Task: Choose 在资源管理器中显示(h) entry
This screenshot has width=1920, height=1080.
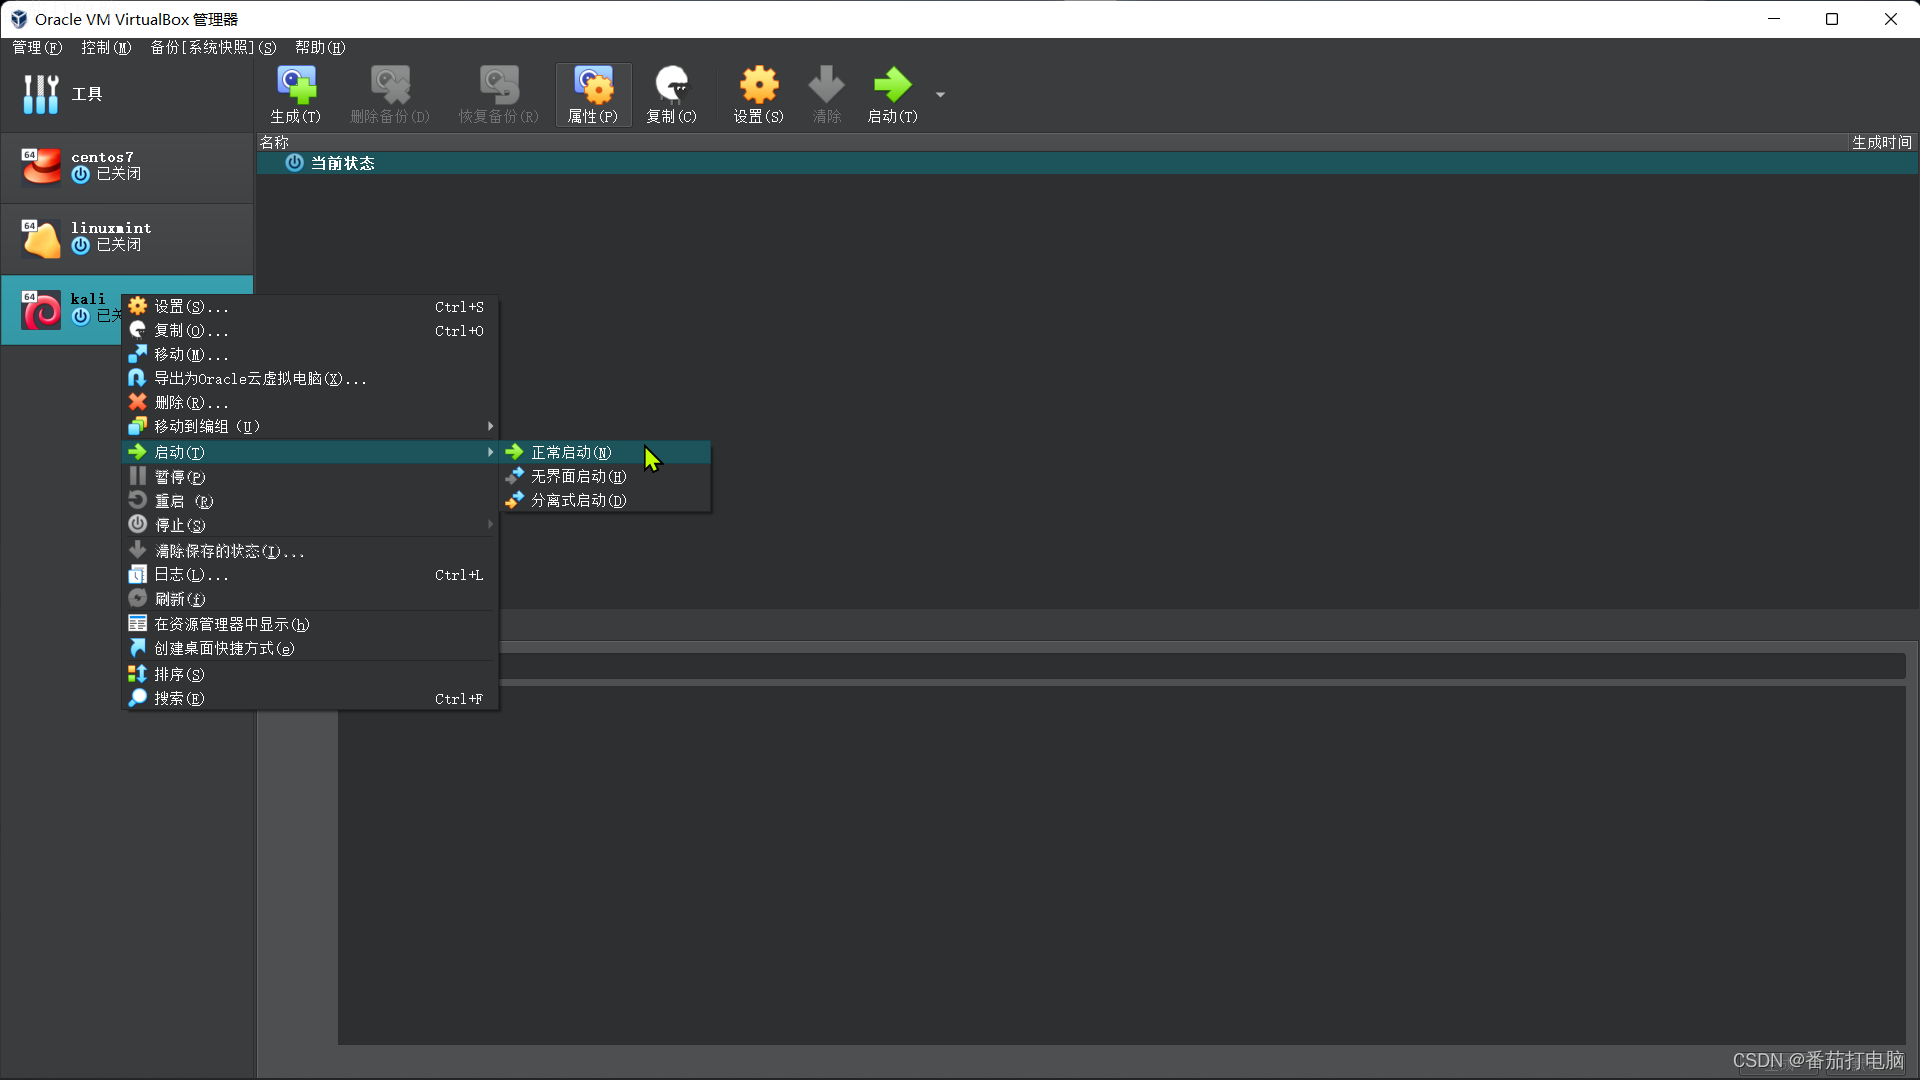Action: pyautogui.click(x=310, y=624)
